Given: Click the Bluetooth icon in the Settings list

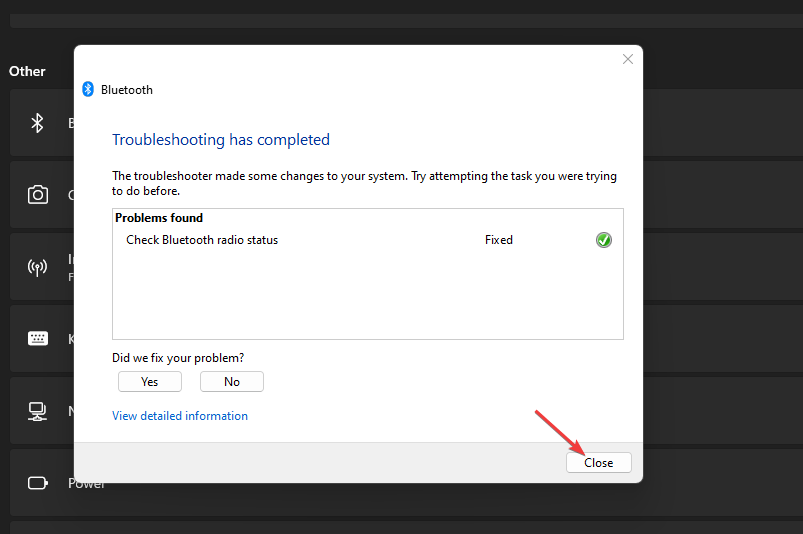Looking at the screenshot, I should 37,123.
